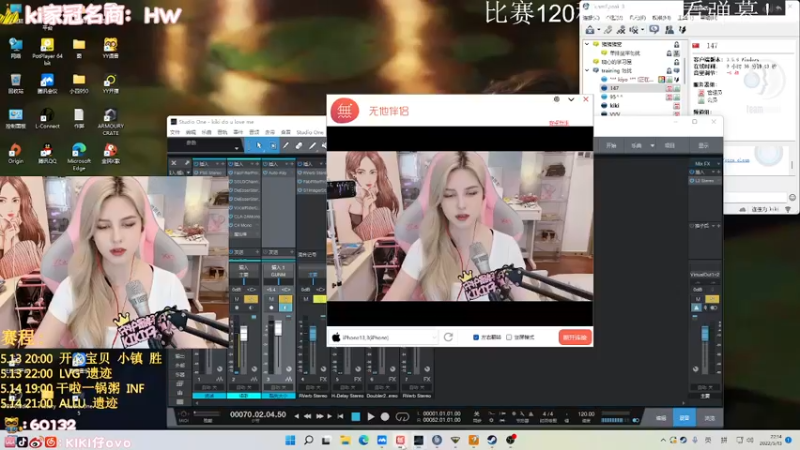This screenshot has height=450, width=800.
Task: Open dropdown arrow beside TeamSpeak away icon
Action: pos(598,31)
